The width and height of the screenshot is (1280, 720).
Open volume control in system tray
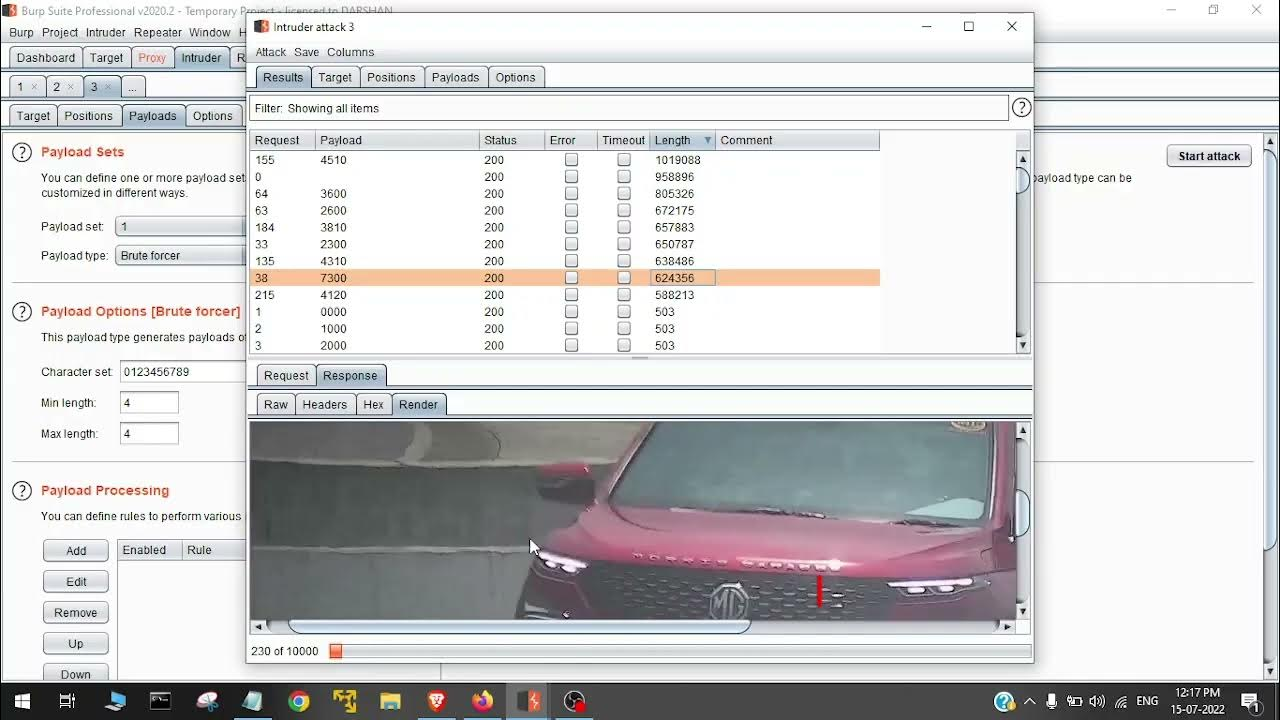pos(1097,701)
